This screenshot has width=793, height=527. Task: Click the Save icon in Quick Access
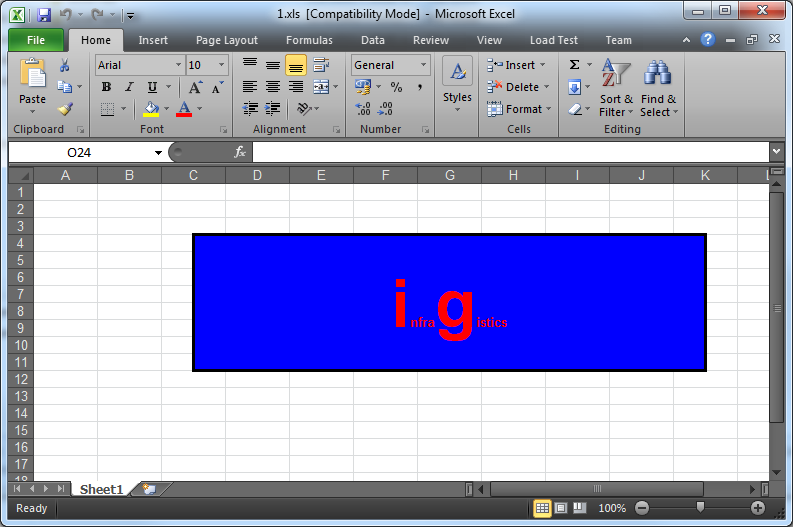43,15
